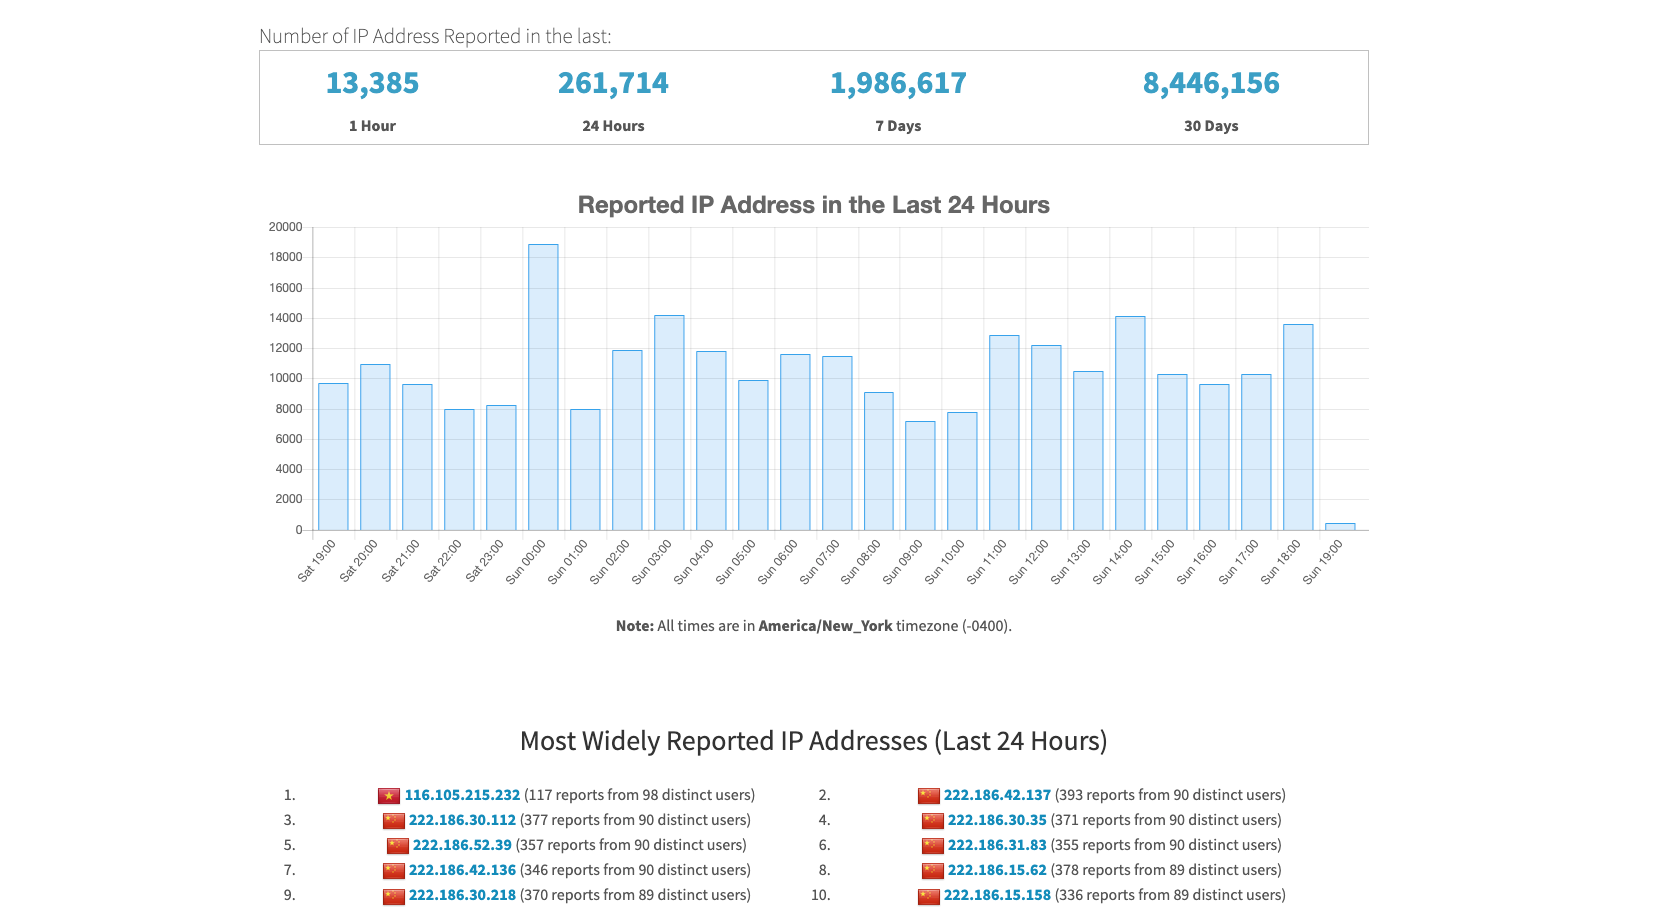The image size is (1669, 916).
Task: Select the 30 Days count 8,446,156
Action: 1212,83
